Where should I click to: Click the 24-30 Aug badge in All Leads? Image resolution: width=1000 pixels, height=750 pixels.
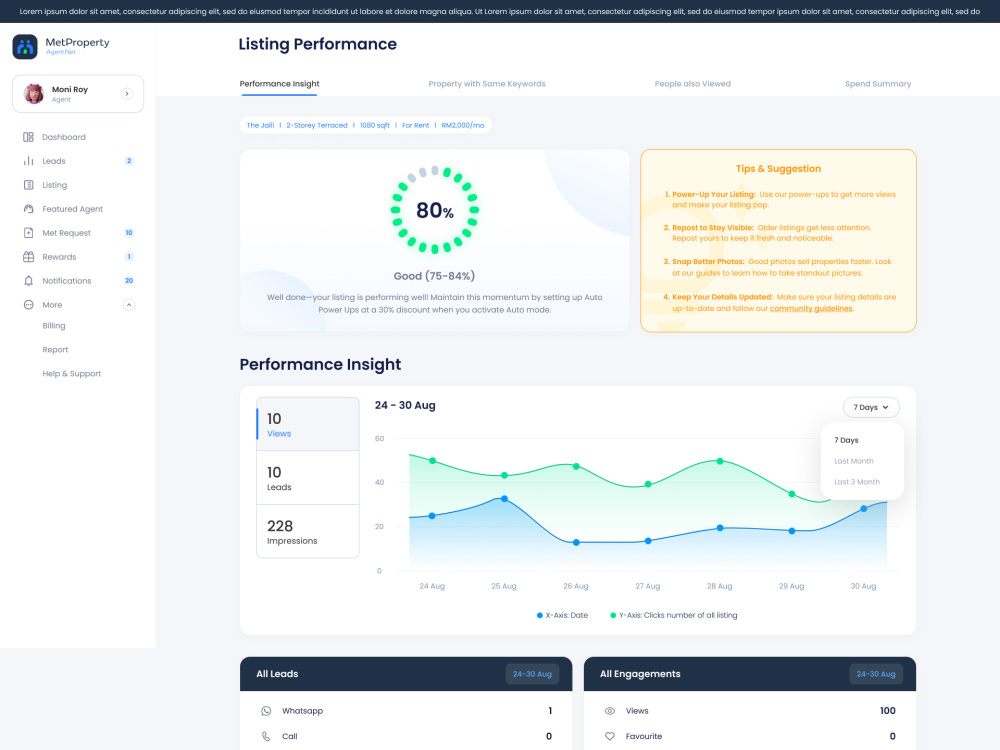pos(532,674)
